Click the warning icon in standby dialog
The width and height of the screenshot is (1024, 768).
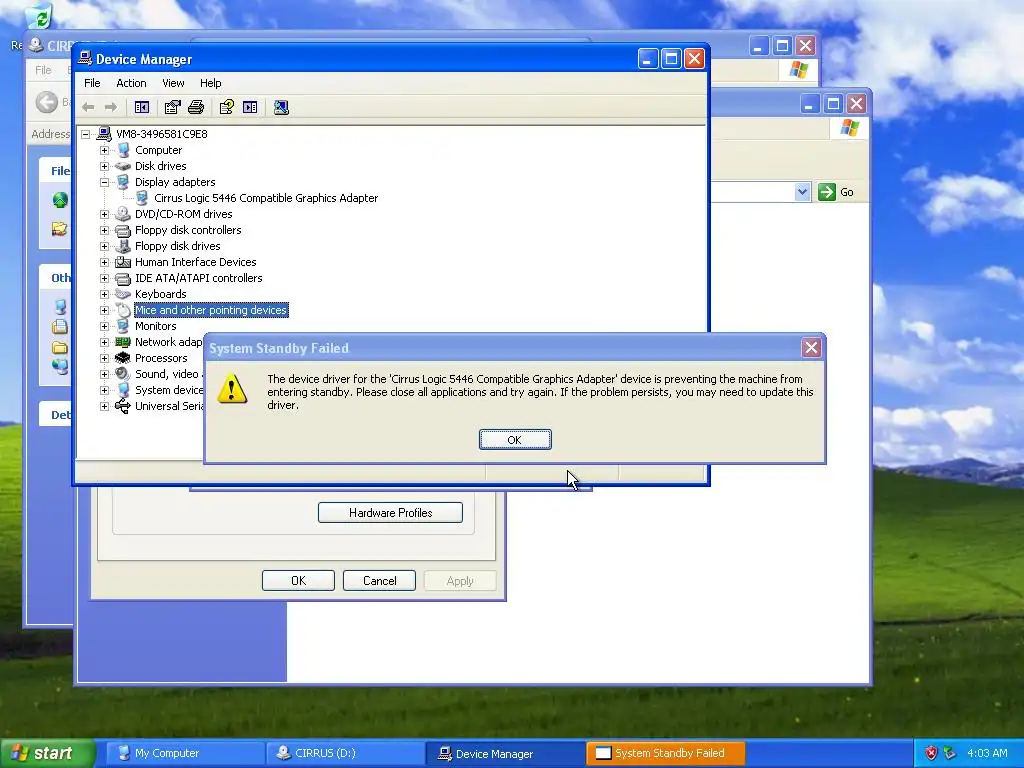pyautogui.click(x=232, y=389)
